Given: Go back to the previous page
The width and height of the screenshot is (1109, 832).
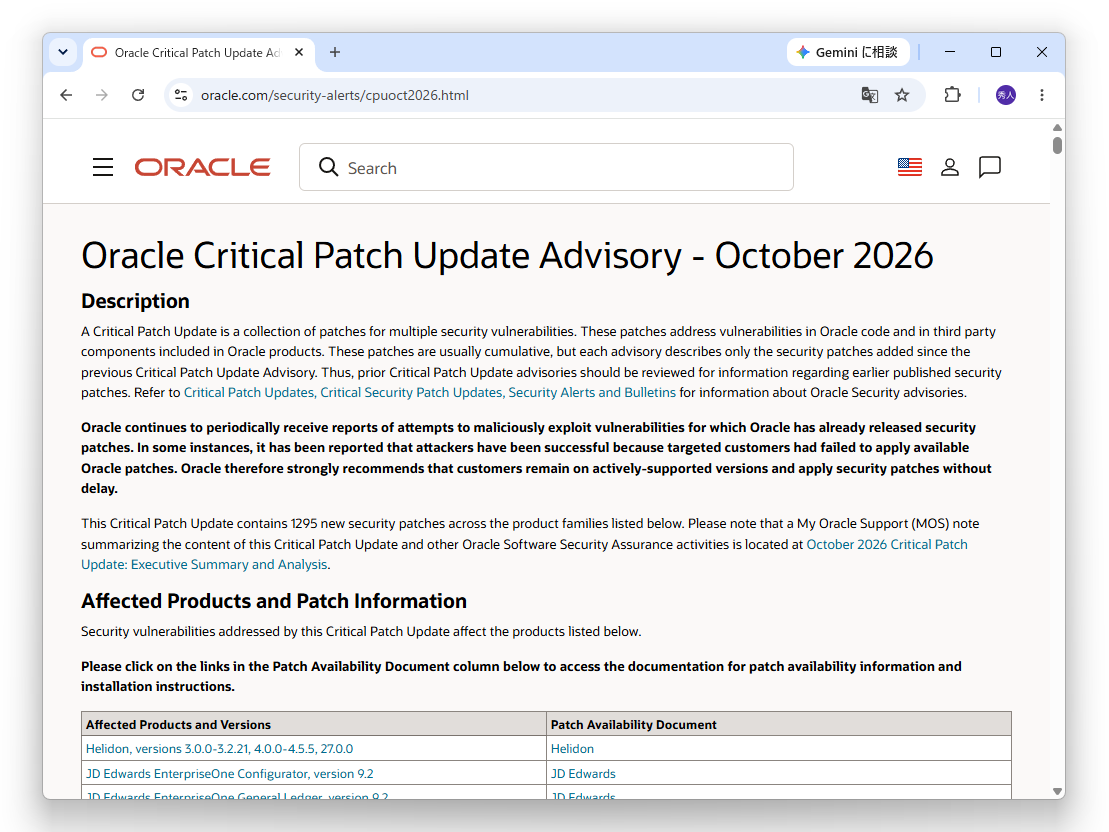Looking at the screenshot, I should [x=66, y=95].
